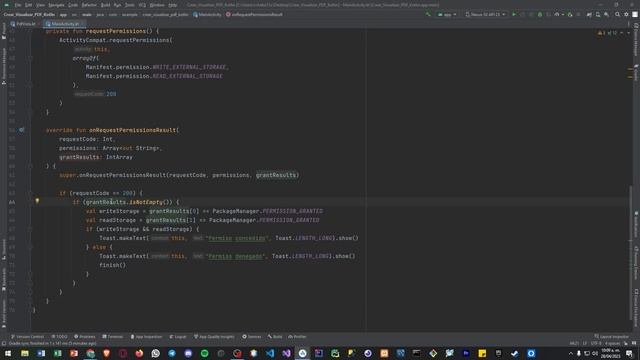Collapse the else block fold marker
The image size is (640, 360).
click(x=30, y=247)
